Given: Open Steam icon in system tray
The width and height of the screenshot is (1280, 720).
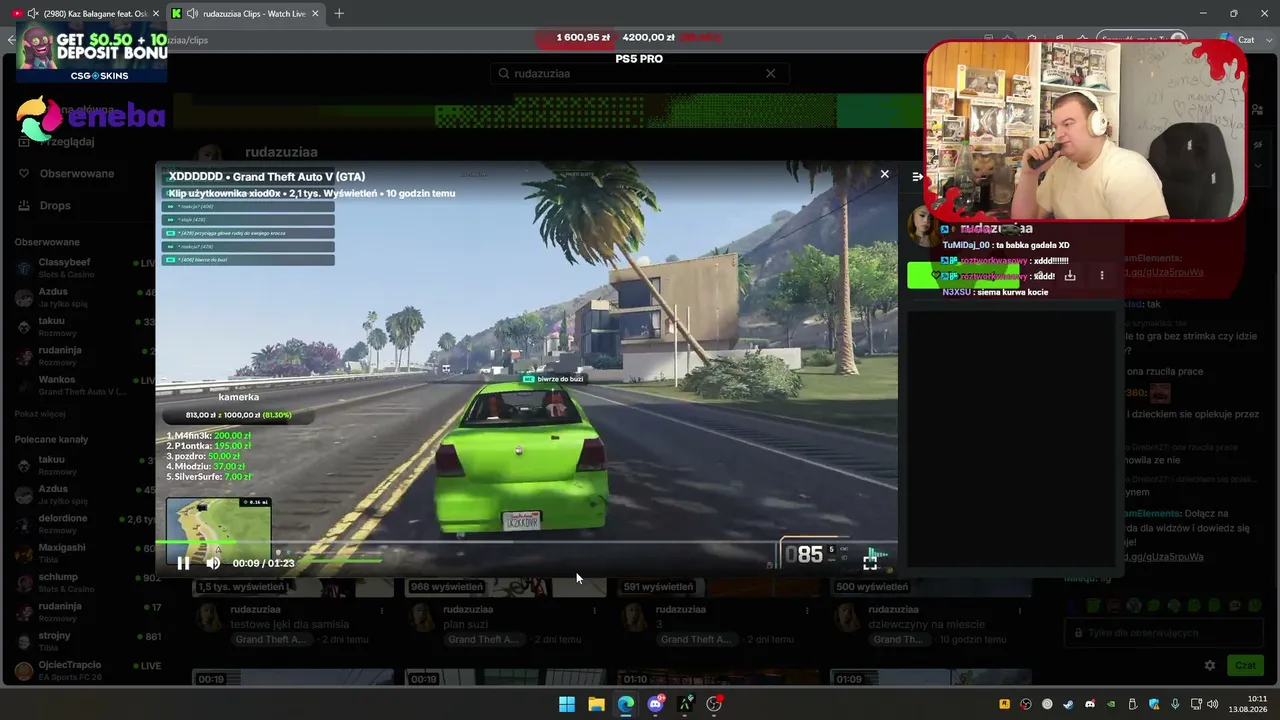Looking at the screenshot, I should (1069, 704).
